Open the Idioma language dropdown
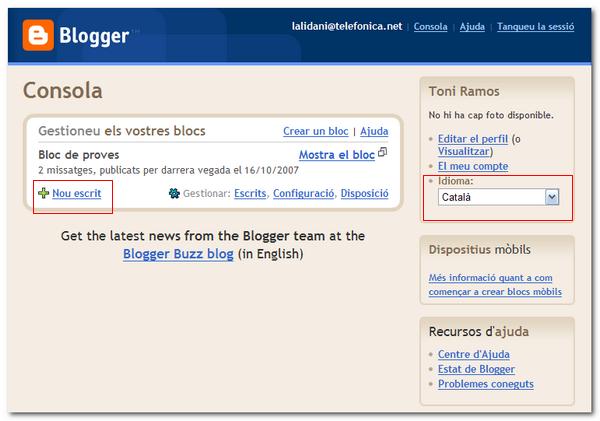 tap(498, 197)
